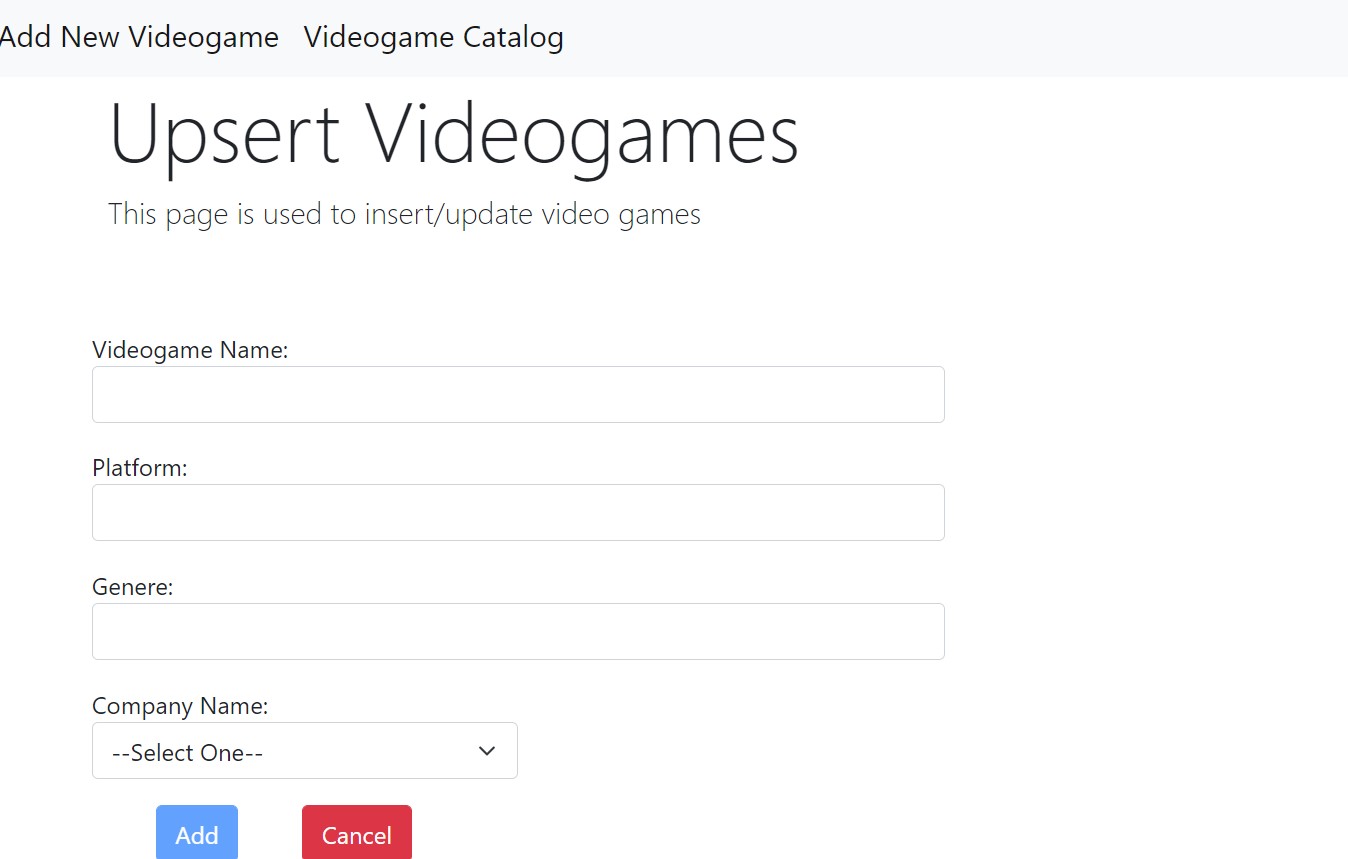1348x859 pixels.
Task: Click the red Cancel button
Action: 357,832
